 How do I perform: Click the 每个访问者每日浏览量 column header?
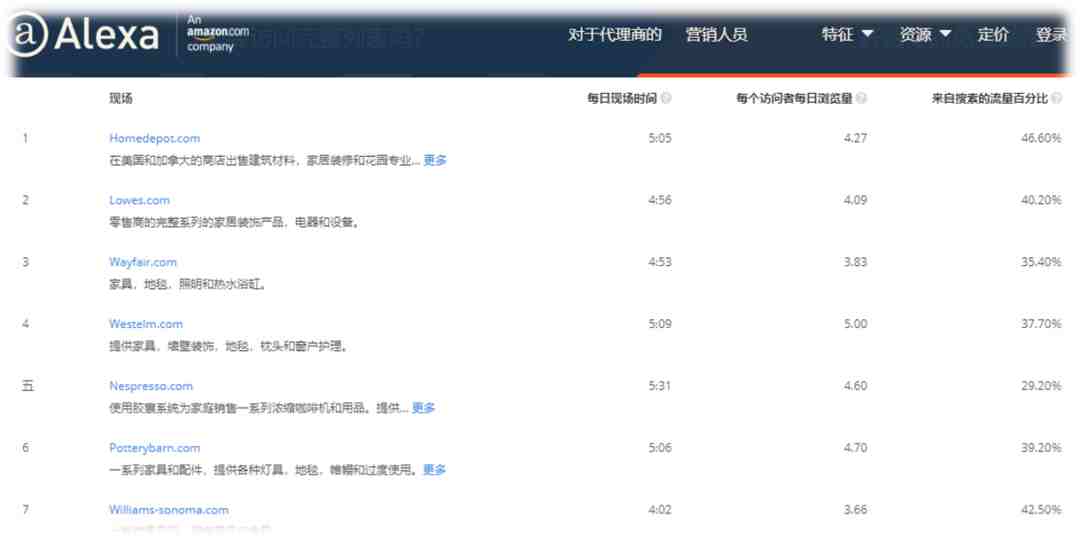[x=794, y=98]
